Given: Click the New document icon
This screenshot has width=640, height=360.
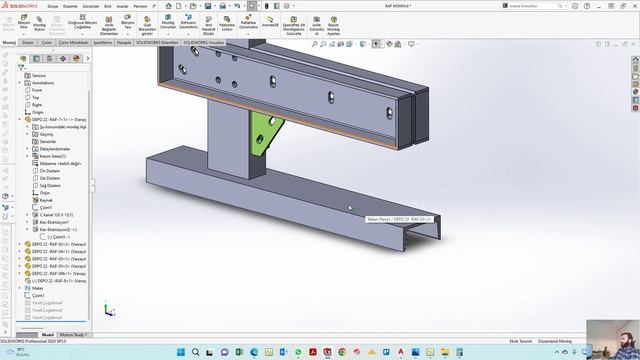Looking at the screenshot, I should (x=179, y=6).
